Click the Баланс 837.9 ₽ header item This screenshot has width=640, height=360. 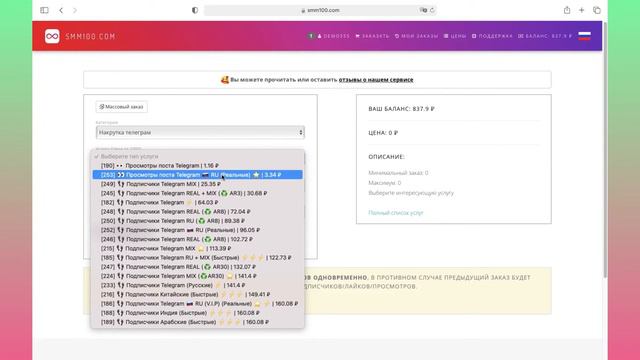[x=545, y=36]
